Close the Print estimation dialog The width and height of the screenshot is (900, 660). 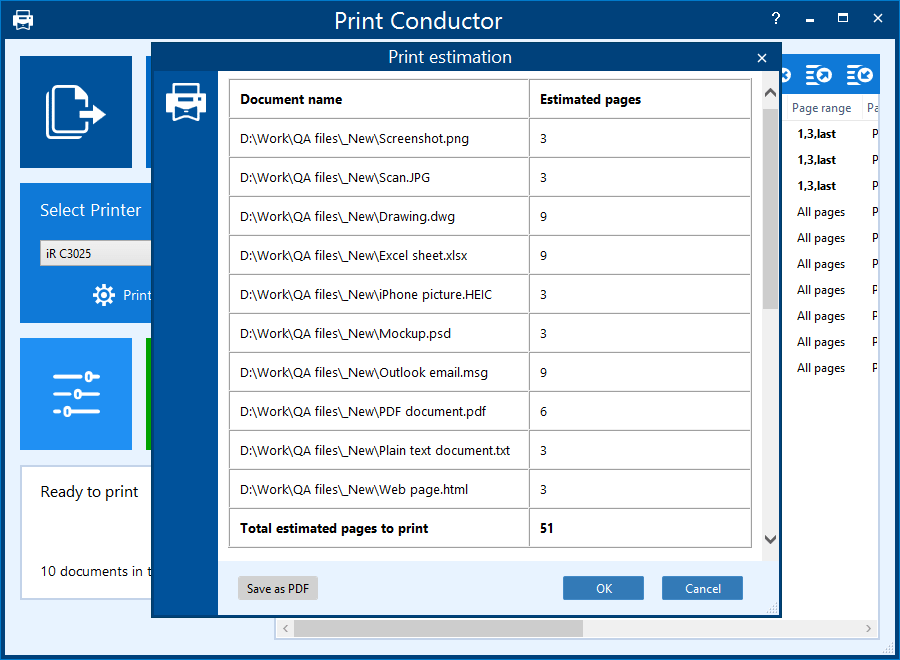pyautogui.click(x=762, y=58)
